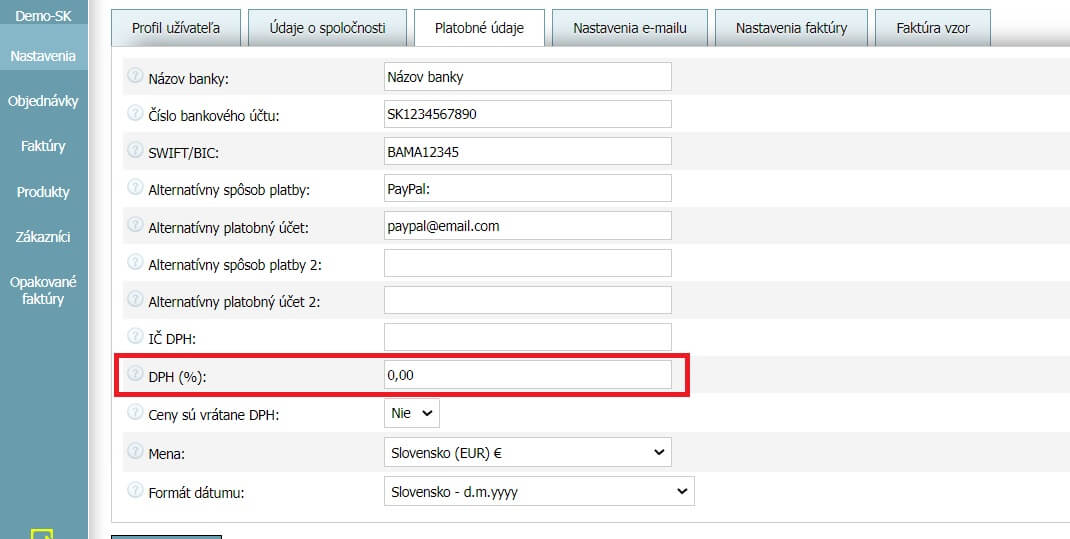Open the Nastavenia faktúry tab

pos(792,28)
